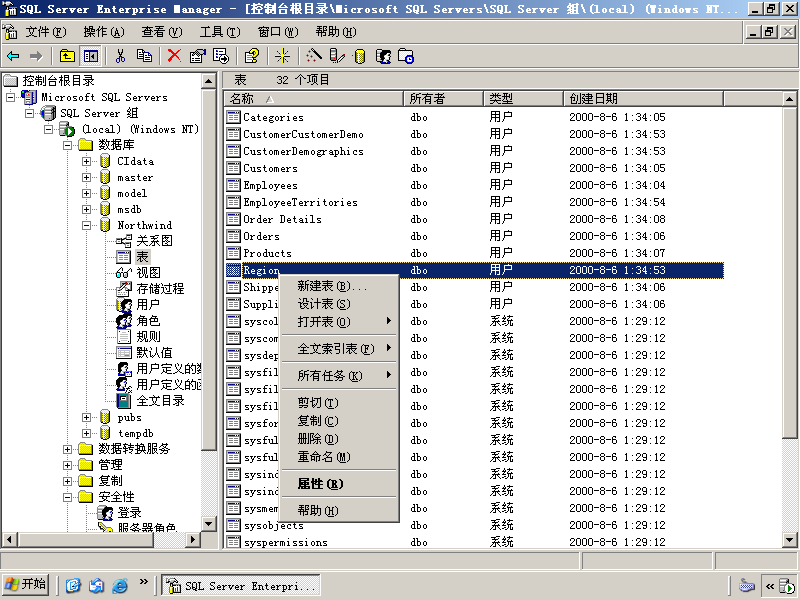
Task: Choose 属性(R) from the context menu
Action: pyautogui.click(x=339, y=484)
